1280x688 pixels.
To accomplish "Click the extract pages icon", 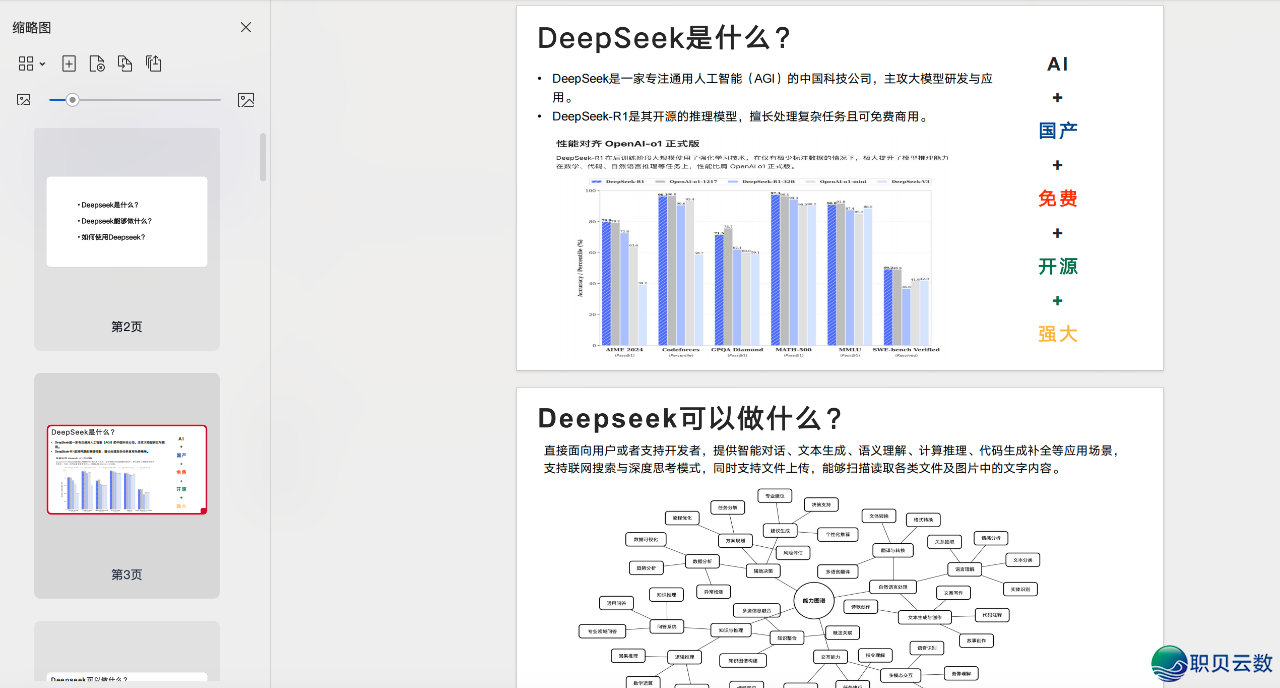I will click(x=153, y=64).
